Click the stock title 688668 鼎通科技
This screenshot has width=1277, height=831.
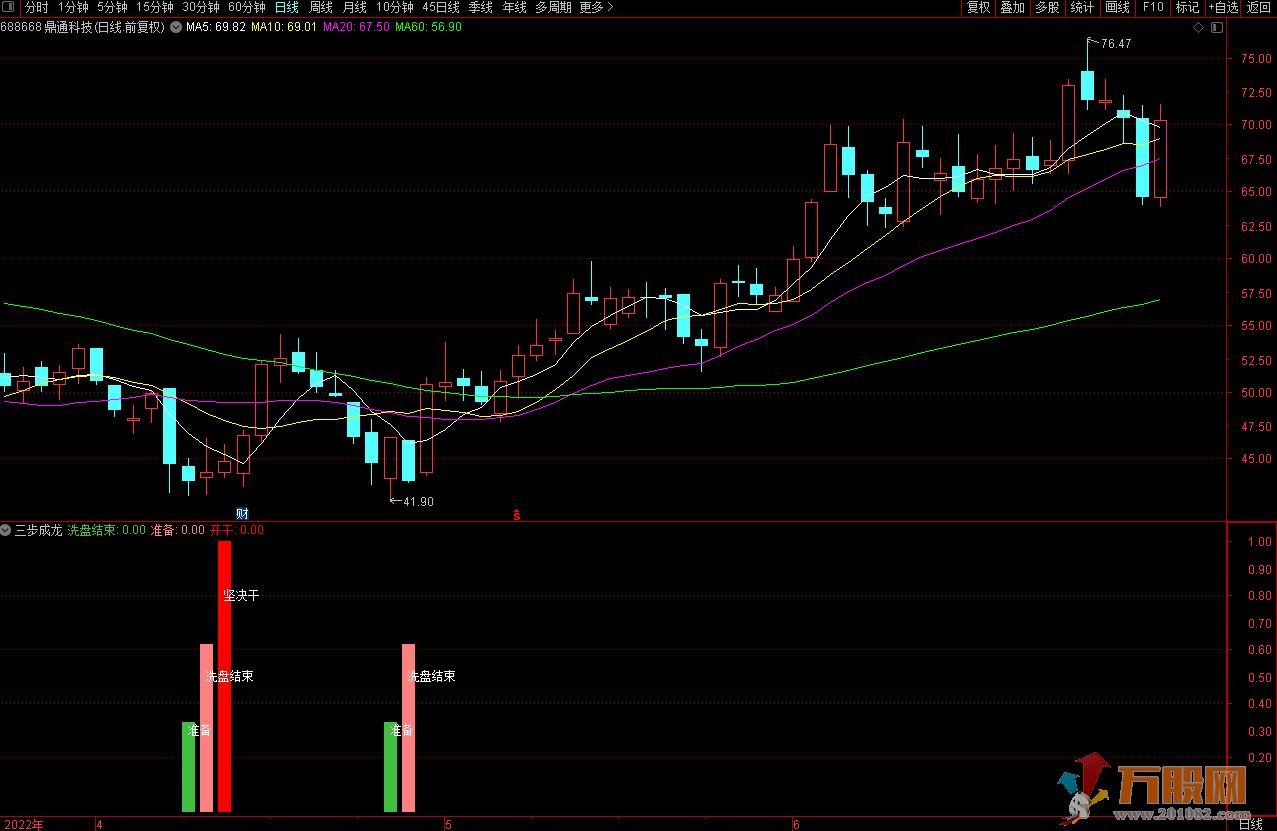(83, 27)
